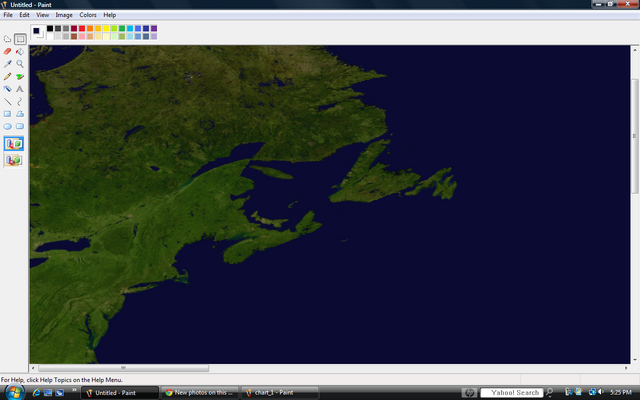The height and width of the screenshot is (400, 640).
Task: Pick the straight Line tool
Action: coord(7,102)
